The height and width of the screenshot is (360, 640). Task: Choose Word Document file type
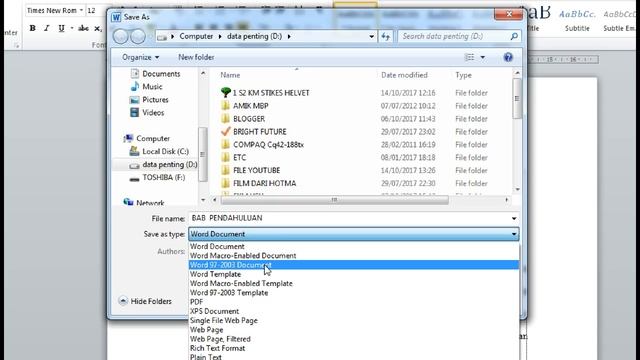[x=353, y=247]
